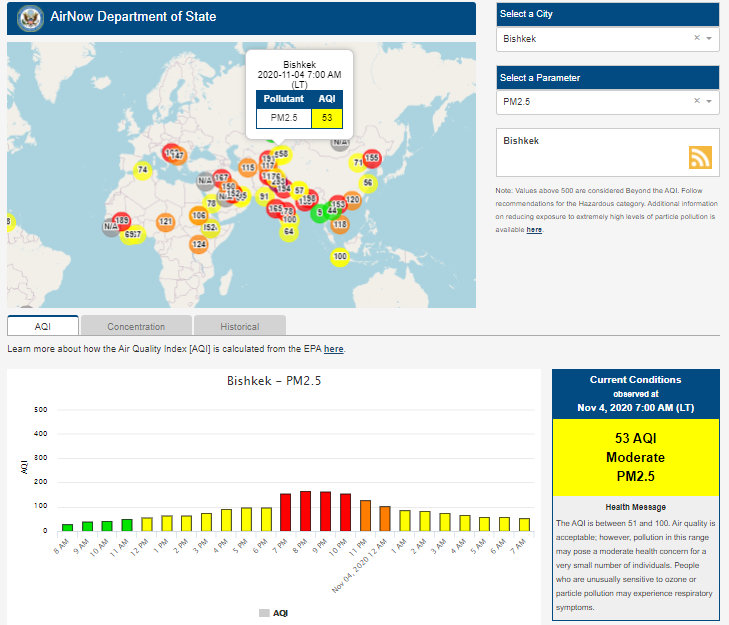Clear the Bishkek city selection

point(697,38)
